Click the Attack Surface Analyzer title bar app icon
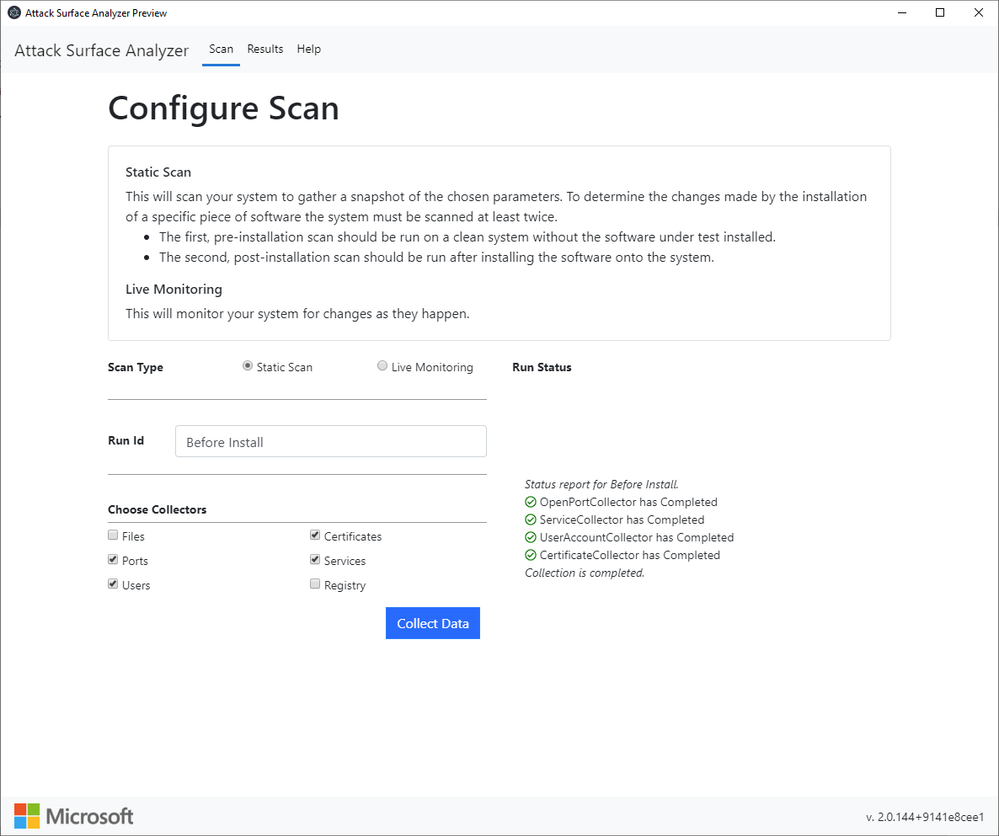999x836 pixels. click(x=13, y=13)
